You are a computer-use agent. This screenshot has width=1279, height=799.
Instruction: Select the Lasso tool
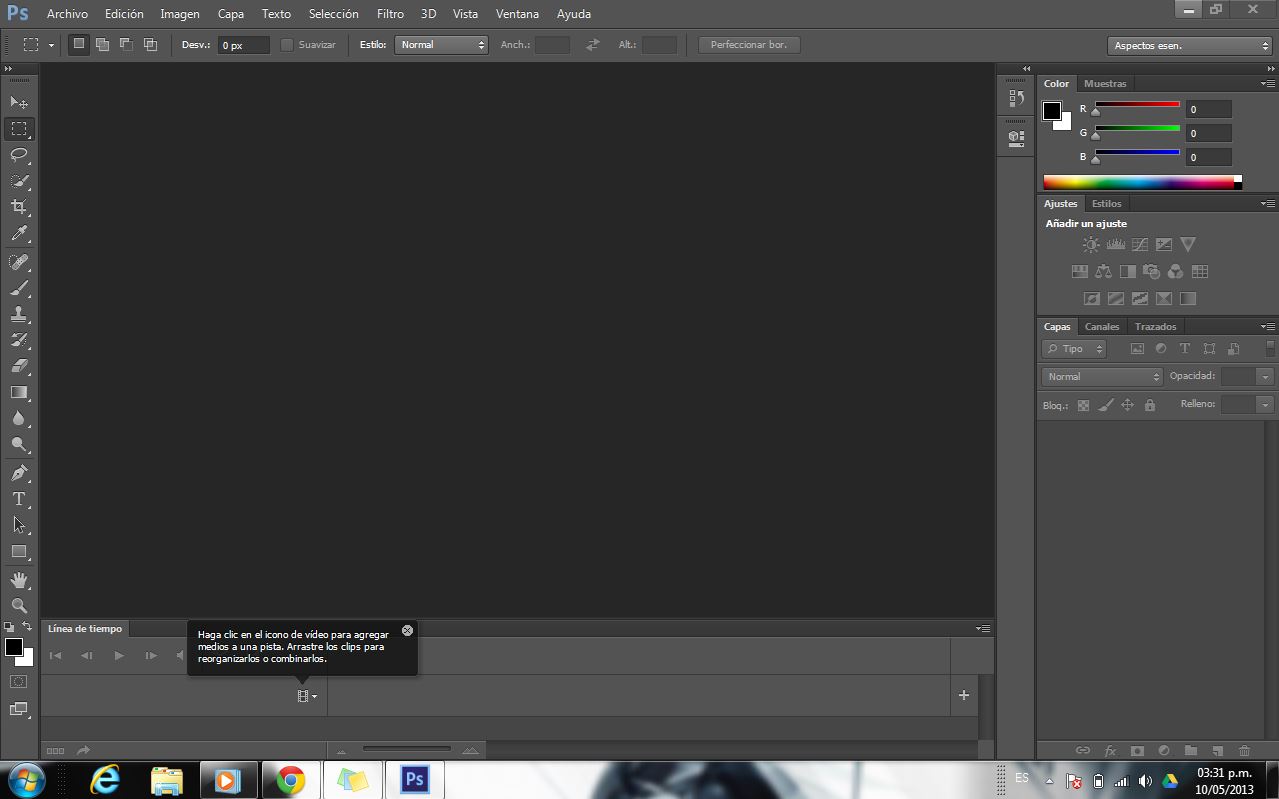[19, 155]
